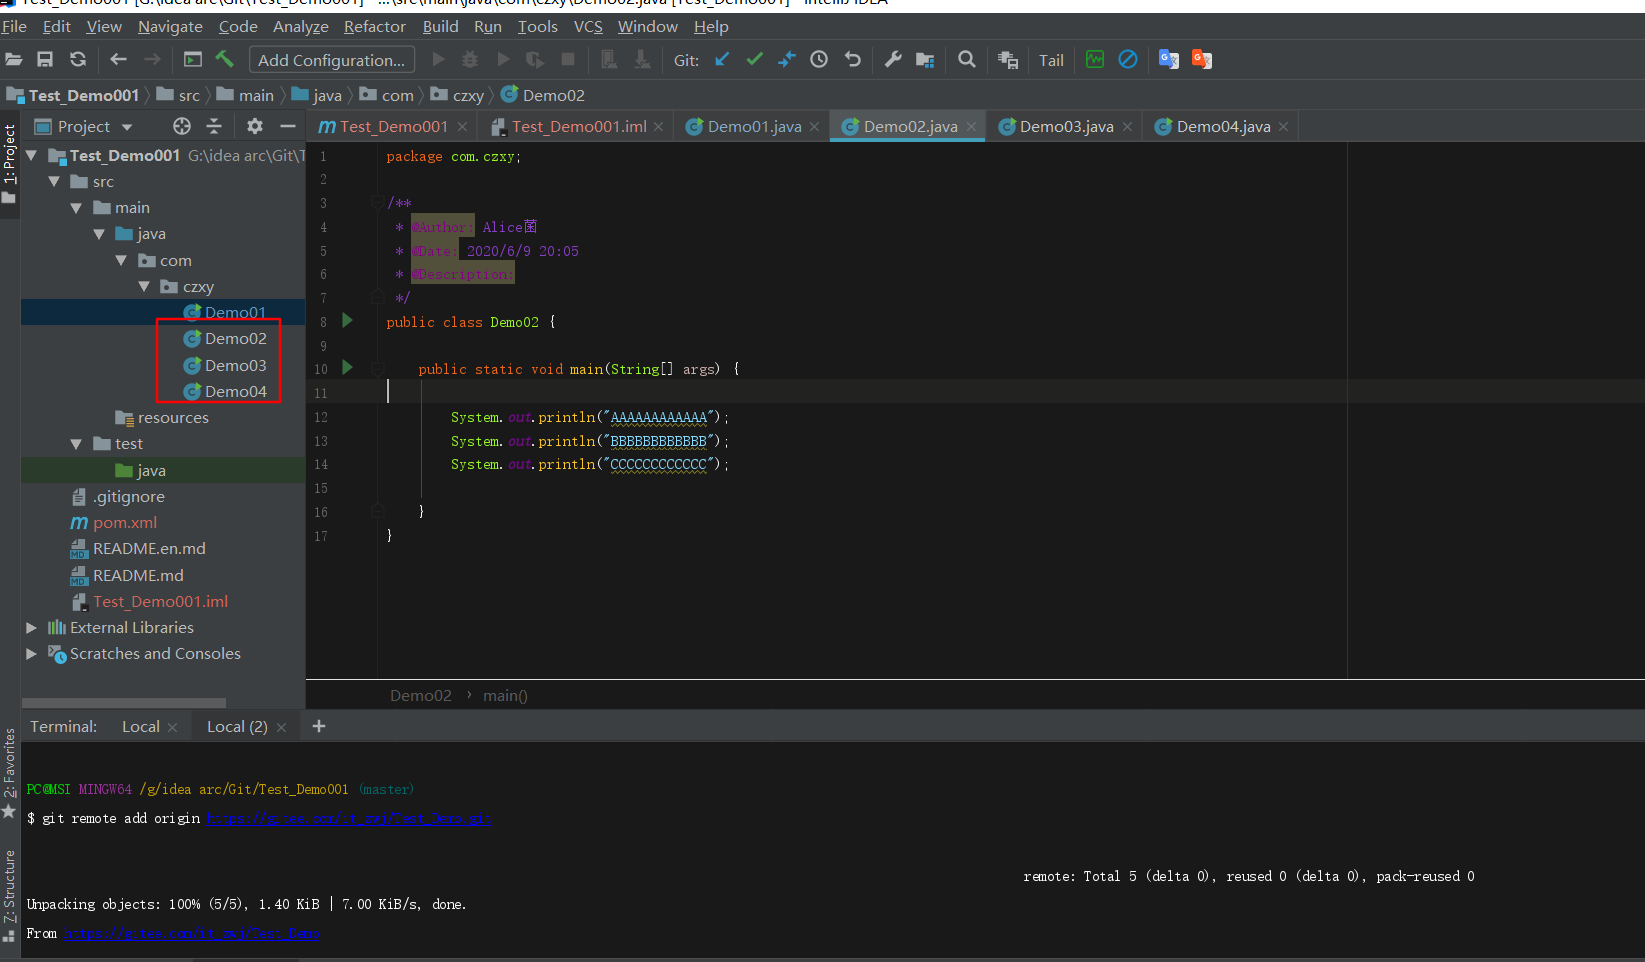Open the VCS menu
The width and height of the screenshot is (1645, 962).
(x=588, y=26)
